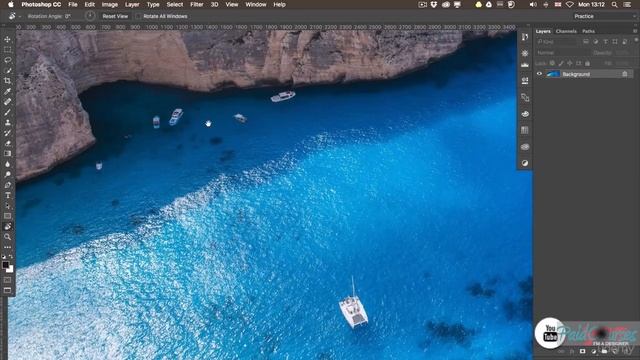640x360 pixels.
Task: Select the Brush tool
Action: coord(7,112)
